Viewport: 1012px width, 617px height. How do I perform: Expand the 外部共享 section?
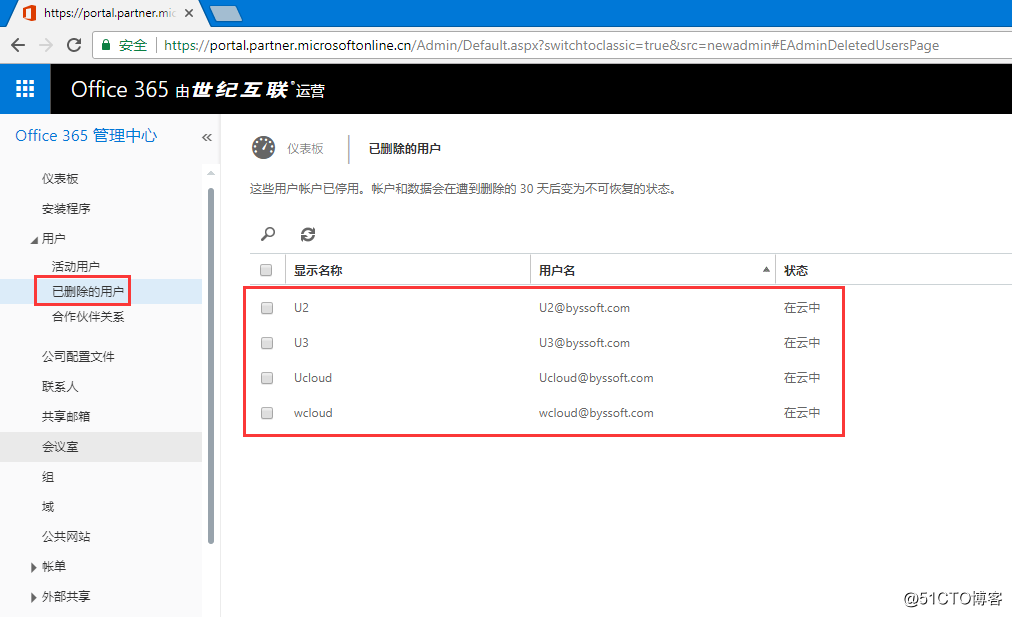point(34,598)
